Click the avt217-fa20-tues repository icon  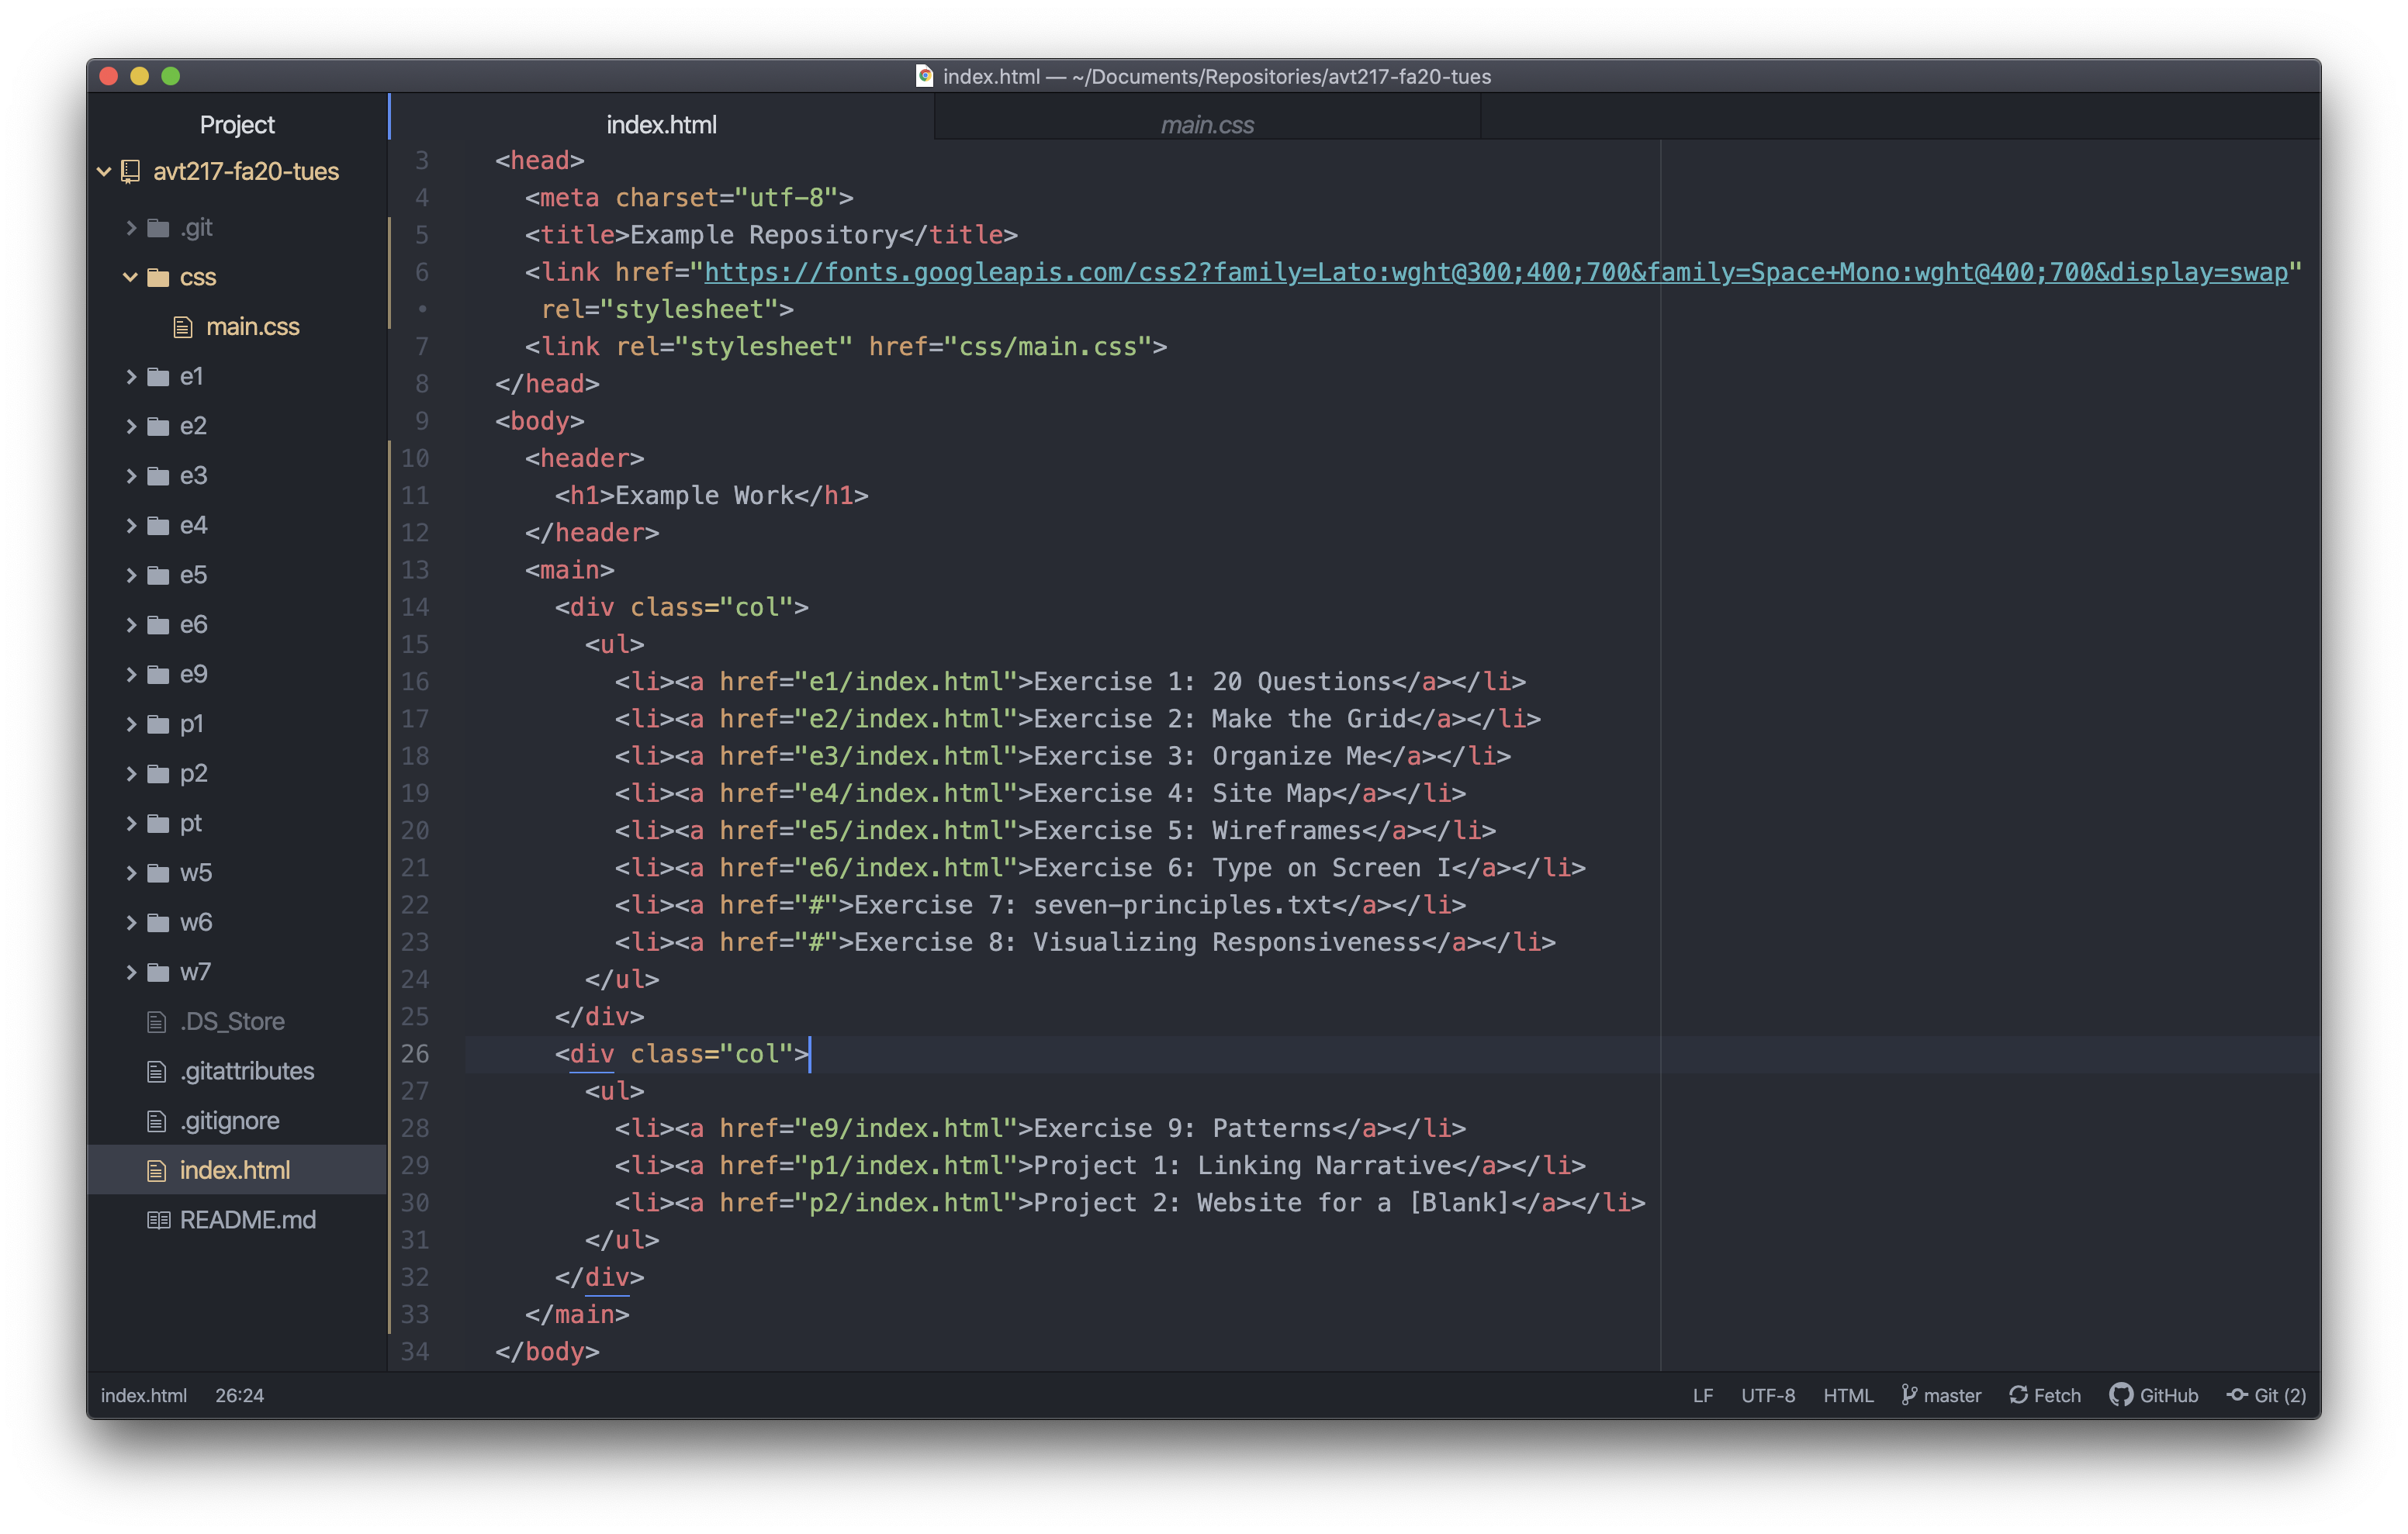pos(130,172)
